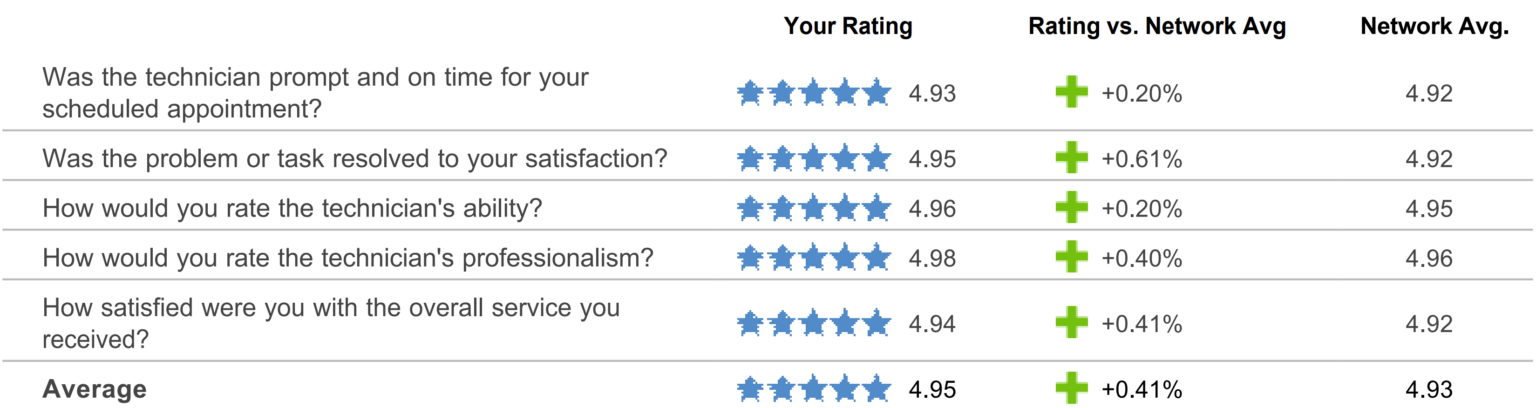Click the technician prompt and on time question
Screen dimensions: 1536x408
(x=316, y=93)
